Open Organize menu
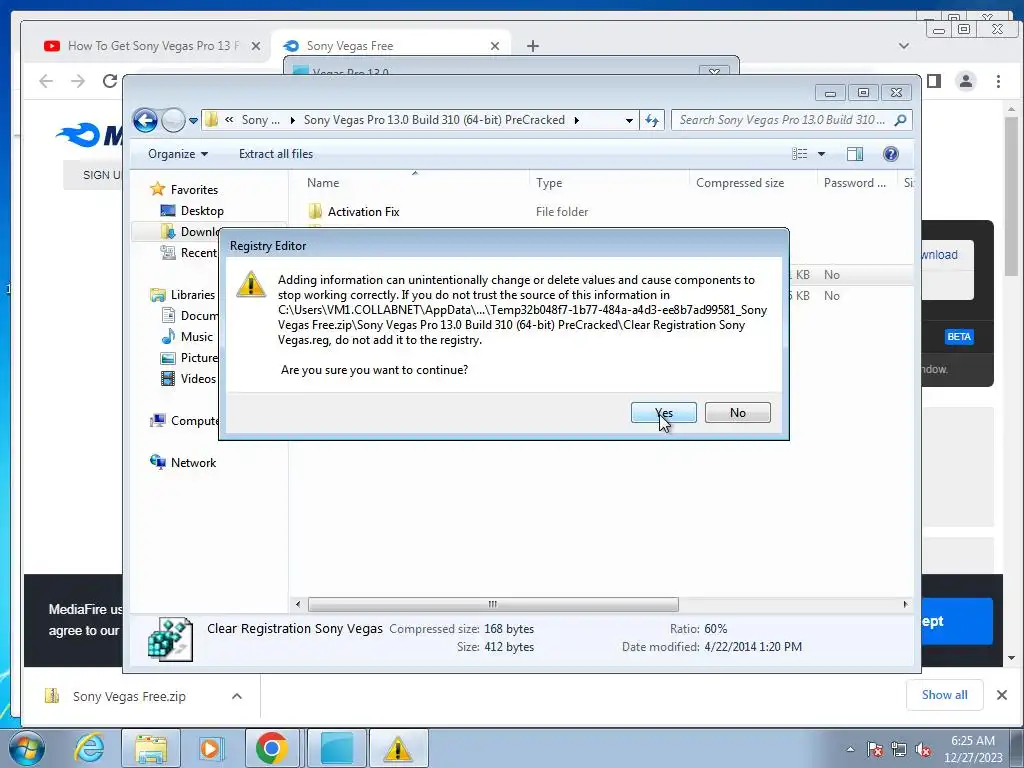Image resolution: width=1024 pixels, height=768 pixels. pos(178,154)
